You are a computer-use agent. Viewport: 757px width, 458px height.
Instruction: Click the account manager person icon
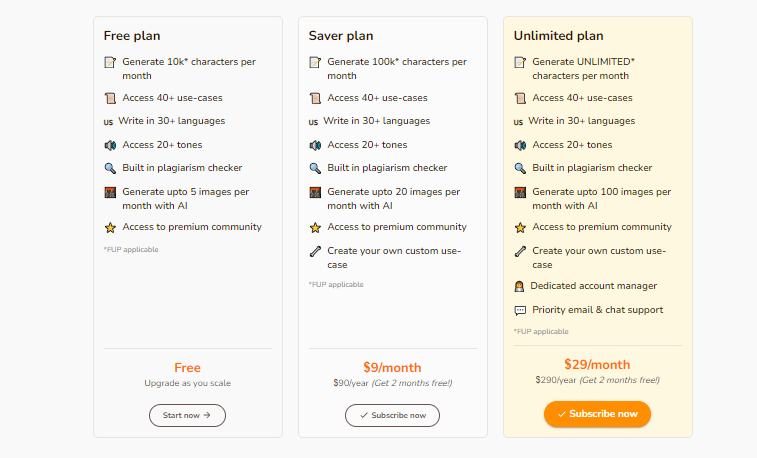click(520, 286)
